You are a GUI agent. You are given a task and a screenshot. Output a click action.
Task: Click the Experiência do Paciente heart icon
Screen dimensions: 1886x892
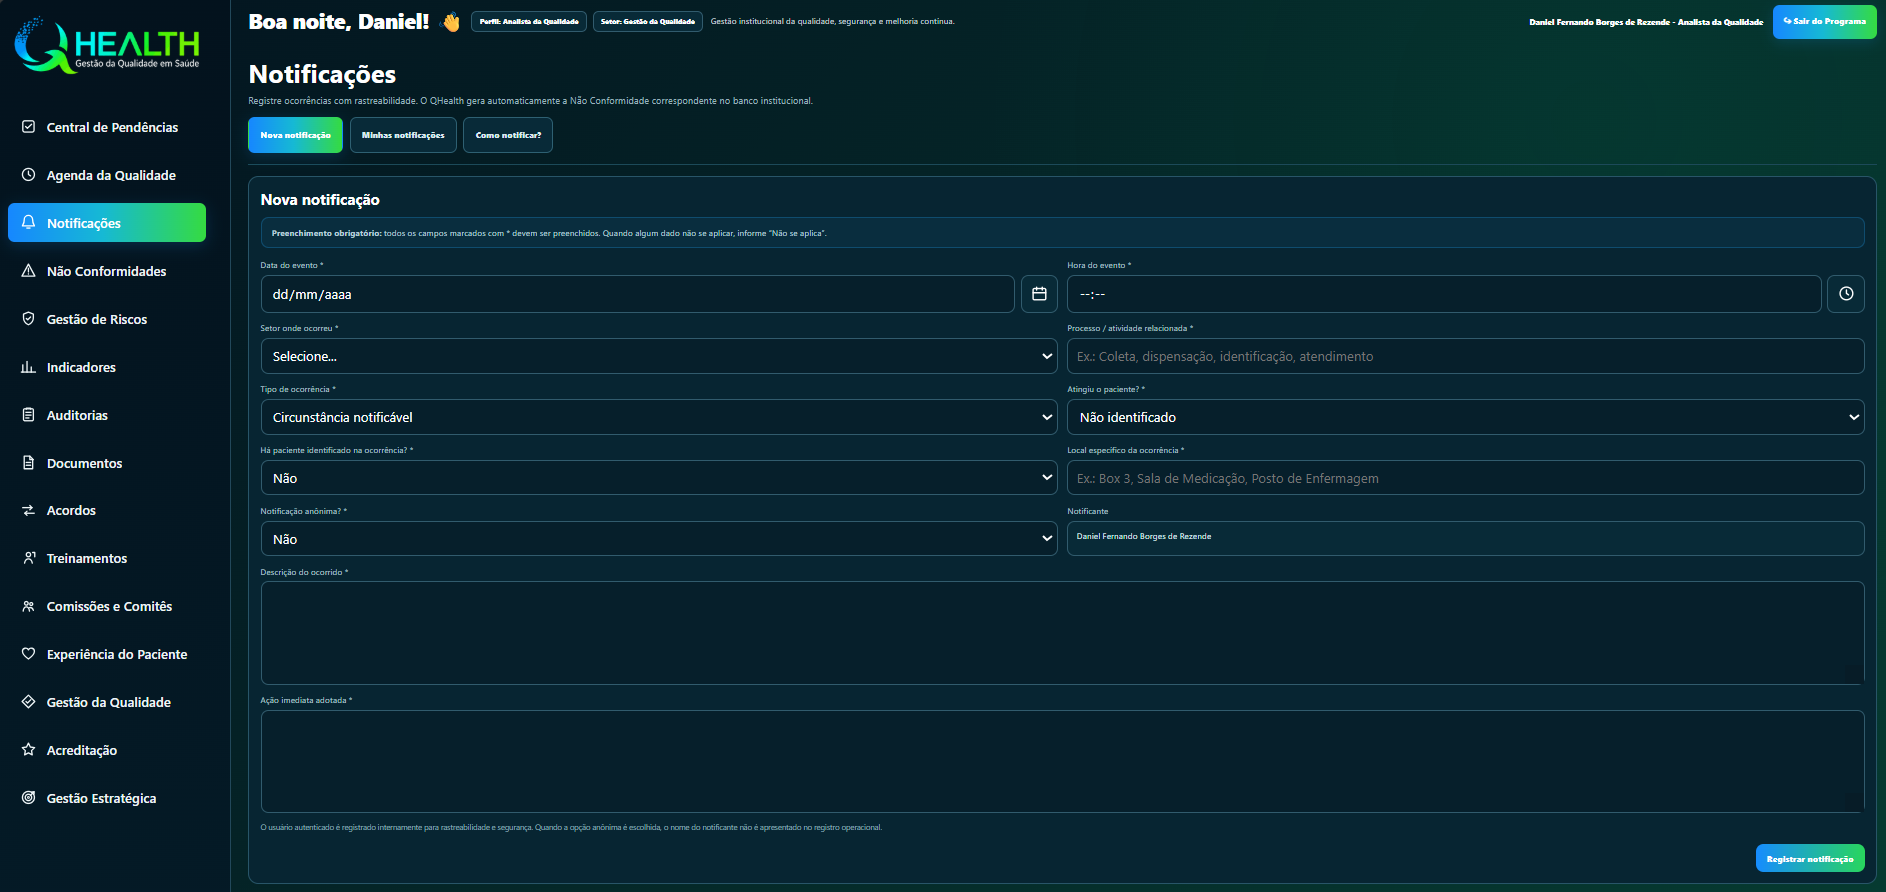tap(29, 654)
